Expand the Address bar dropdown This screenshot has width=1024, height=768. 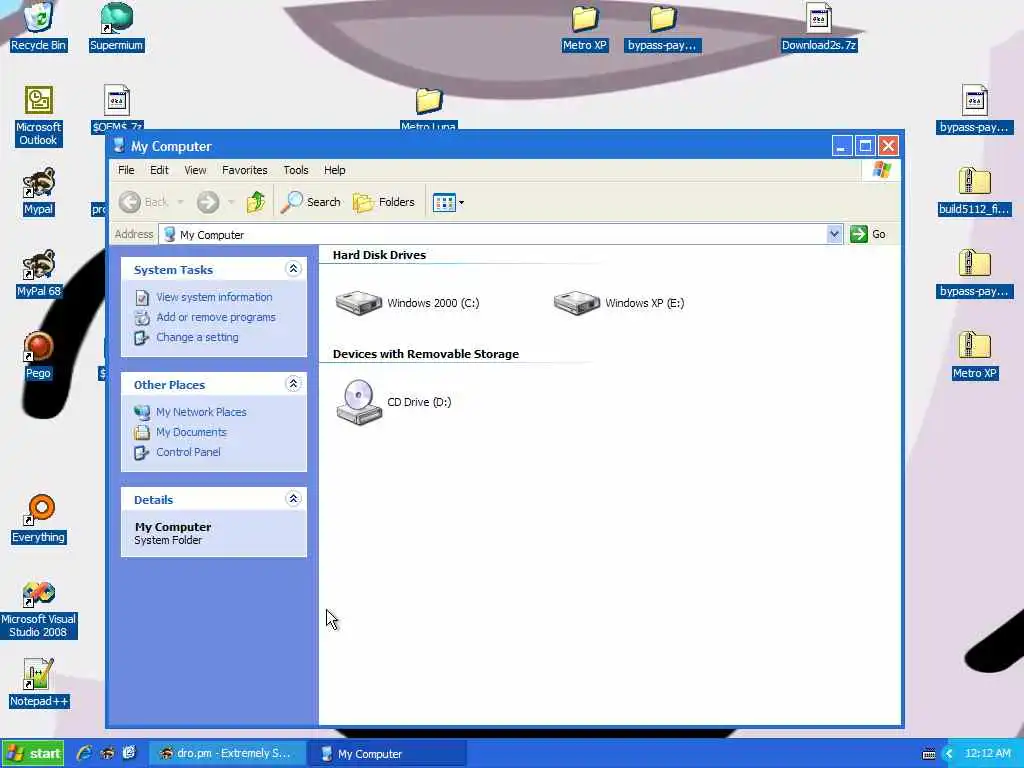coord(834,234)
